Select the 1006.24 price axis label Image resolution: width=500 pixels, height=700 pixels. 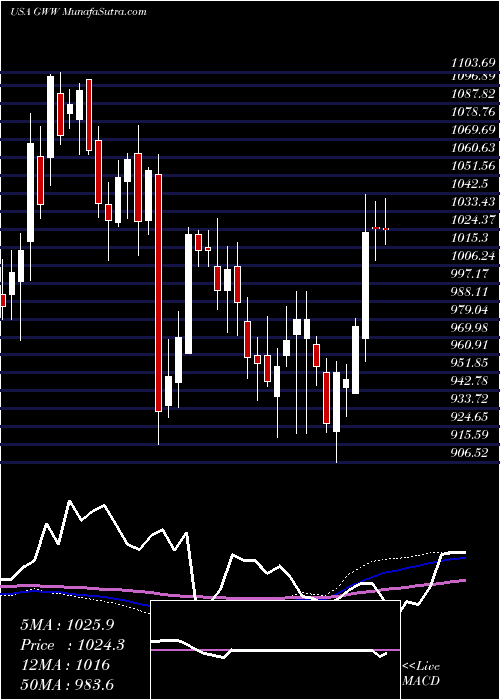[x=473, y=255]
